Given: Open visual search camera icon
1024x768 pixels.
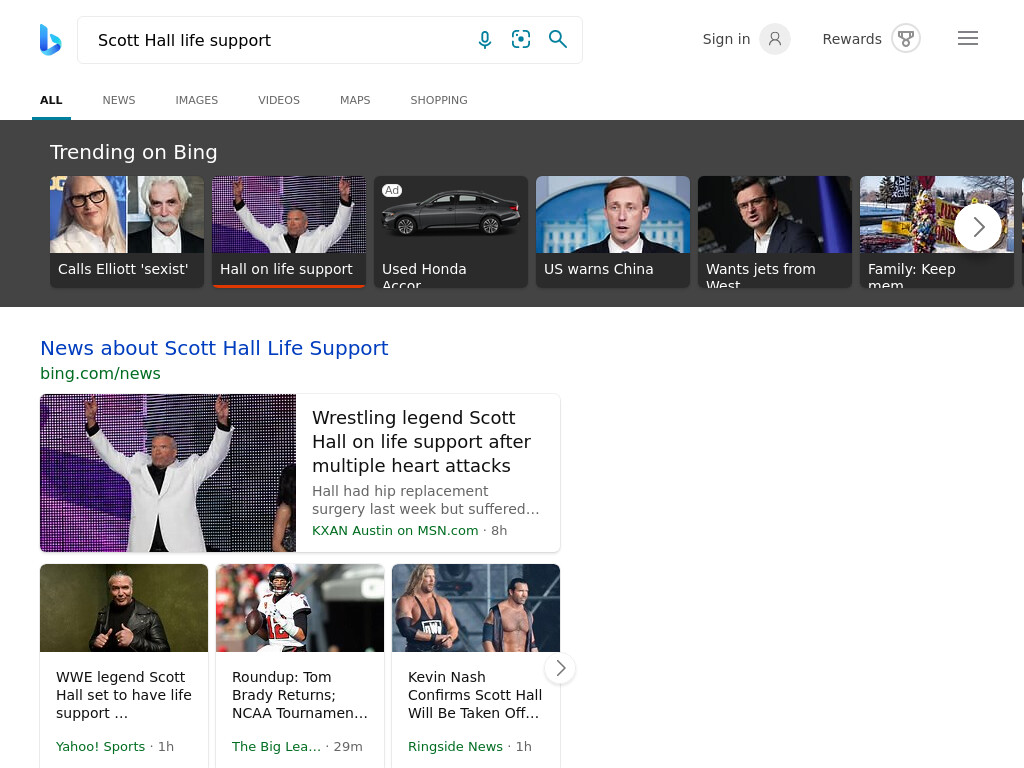Looking at the screenshot, I should click(520, 39).
